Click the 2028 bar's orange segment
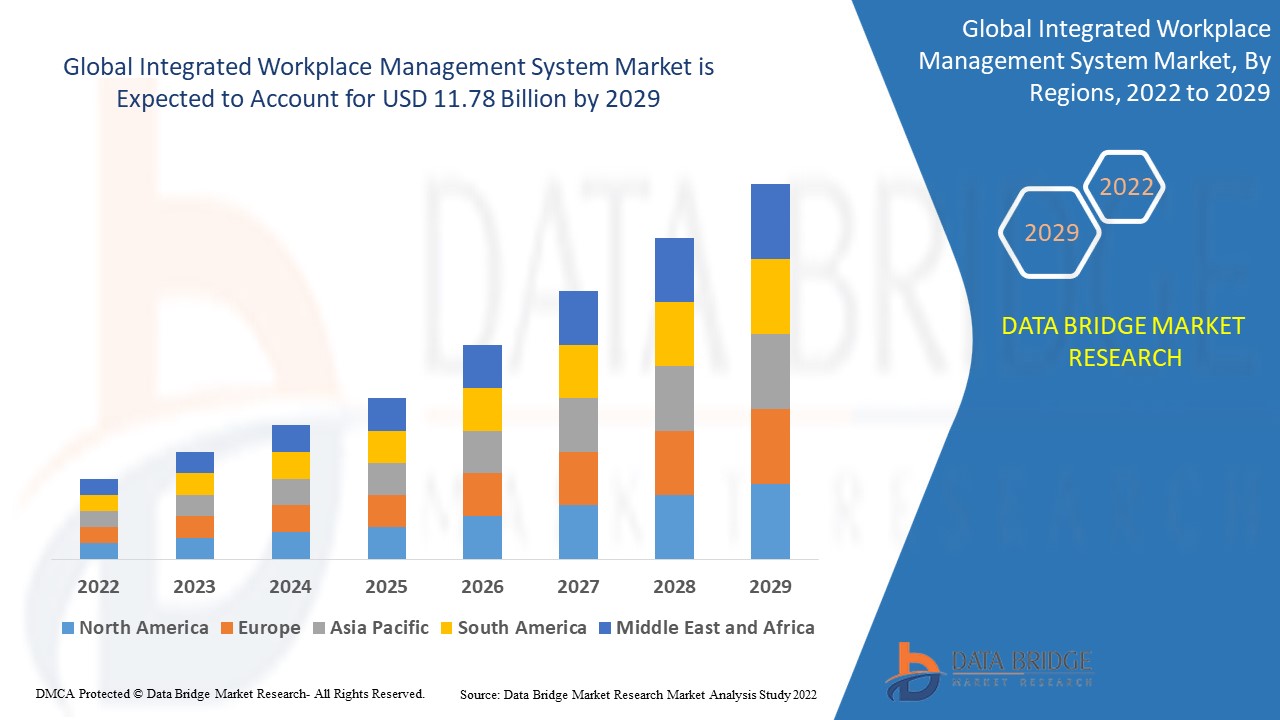This screenshot has width=1280, height=720. coord(674,463)
